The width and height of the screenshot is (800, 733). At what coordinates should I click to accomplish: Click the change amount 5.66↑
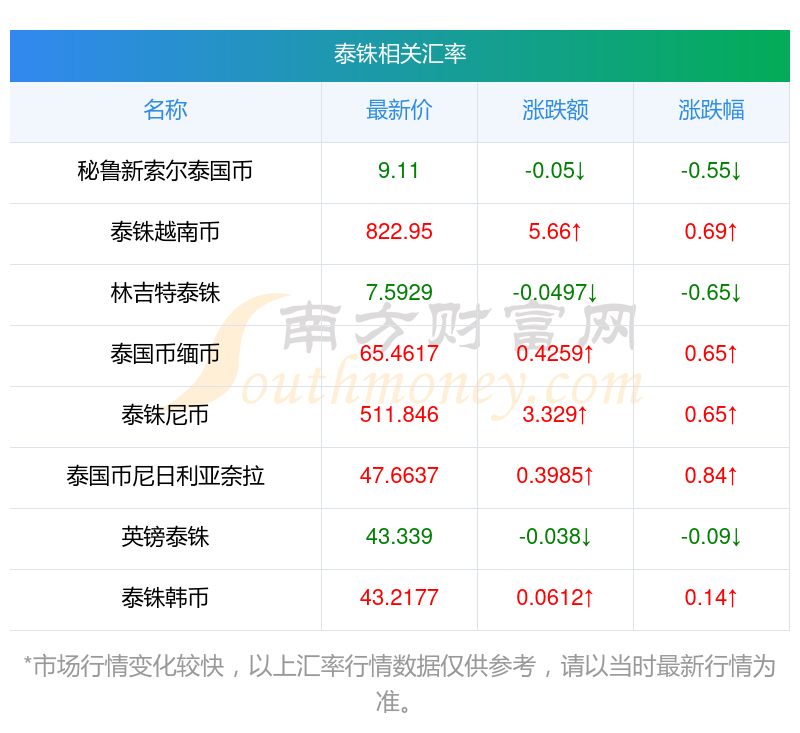point(555,232)
